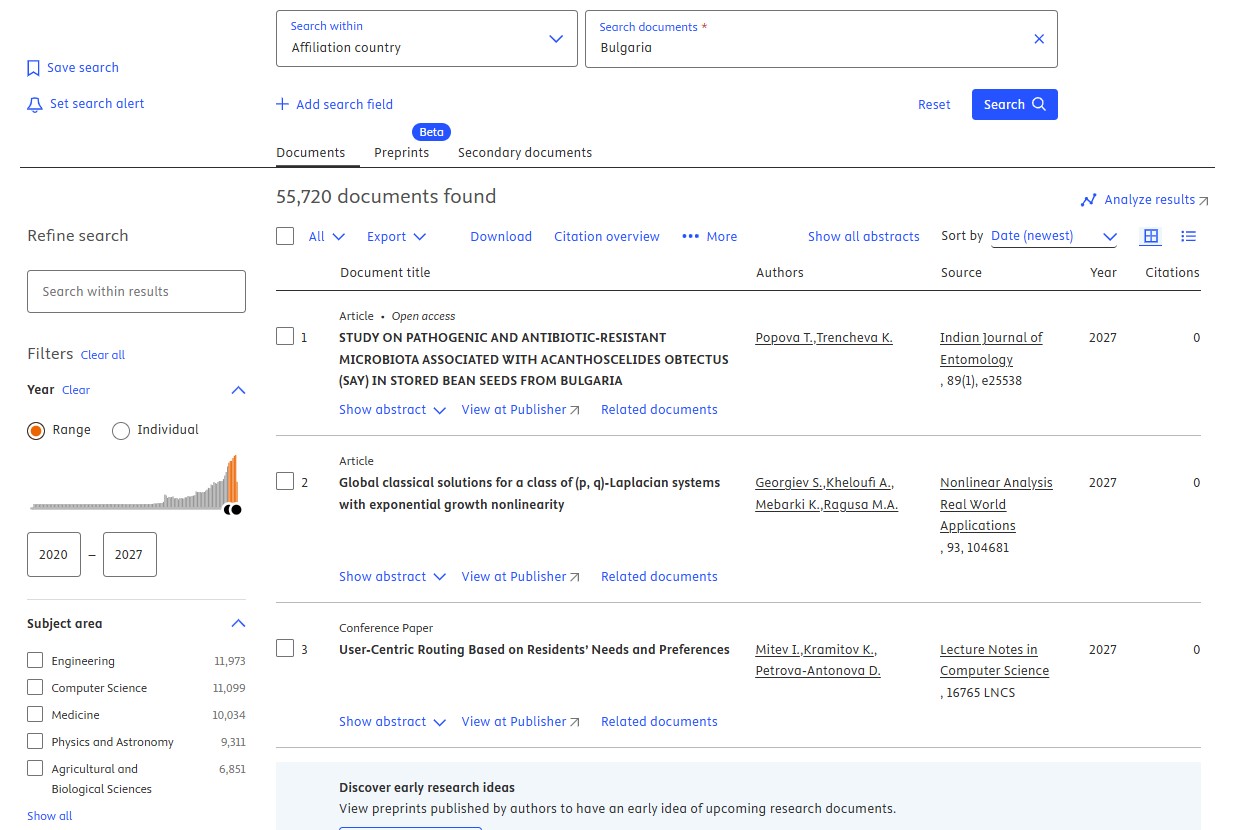Screen dimensions: 1252x830
Task: Tick the checkbox for document 2
Action: click(285, 481)
